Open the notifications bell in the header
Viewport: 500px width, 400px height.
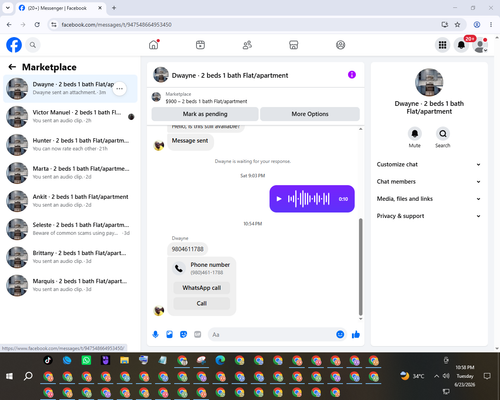tap(461, 45)
